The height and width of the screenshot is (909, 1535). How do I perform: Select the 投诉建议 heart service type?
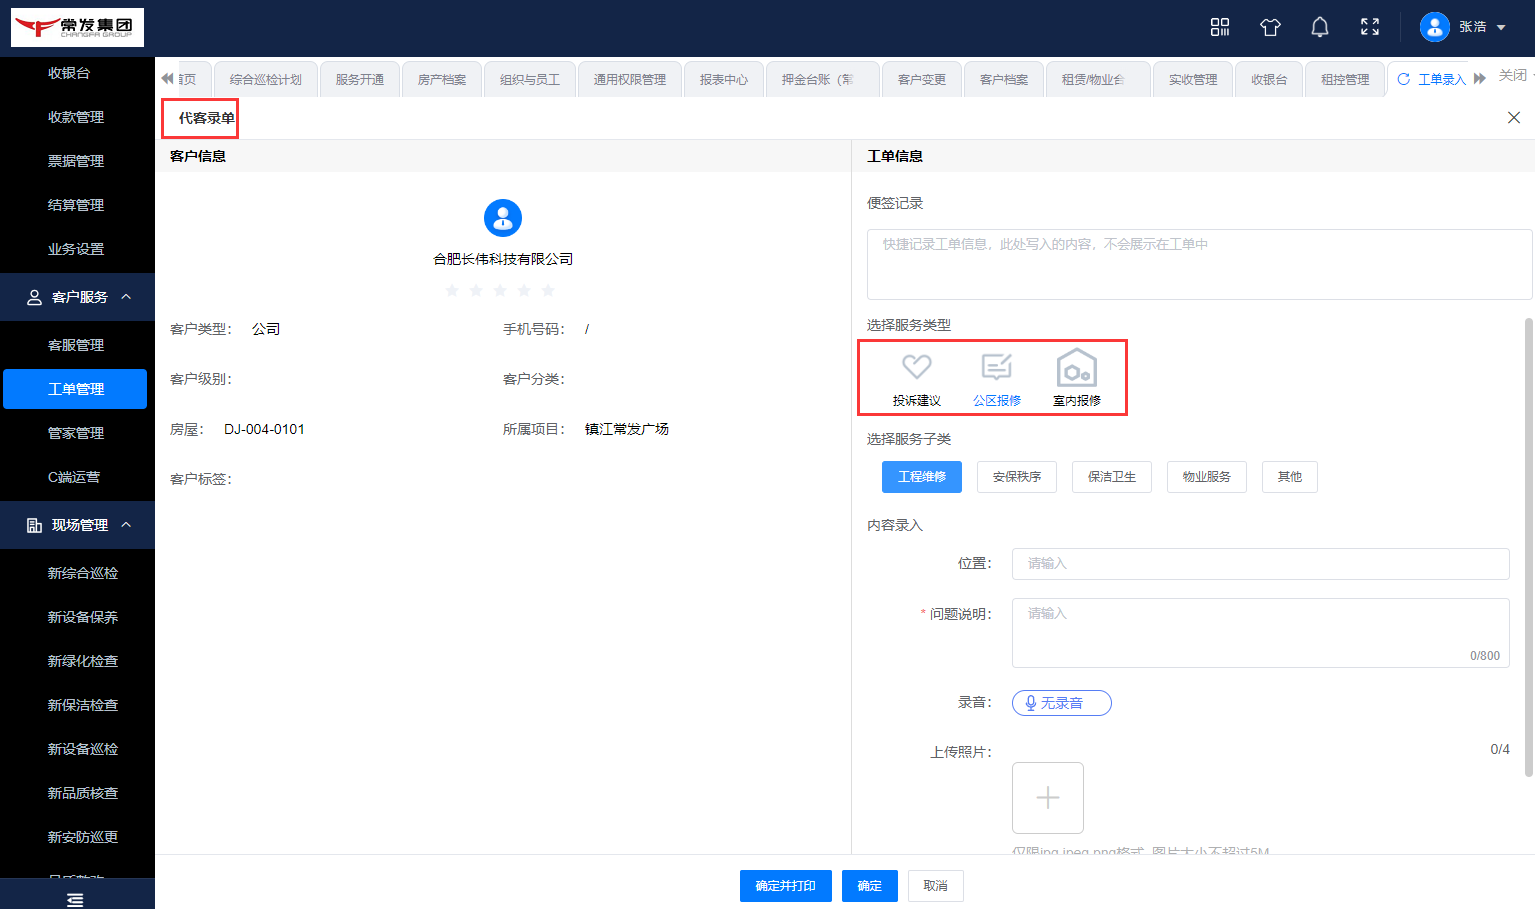pyautogui.click(x=916, y=379)
